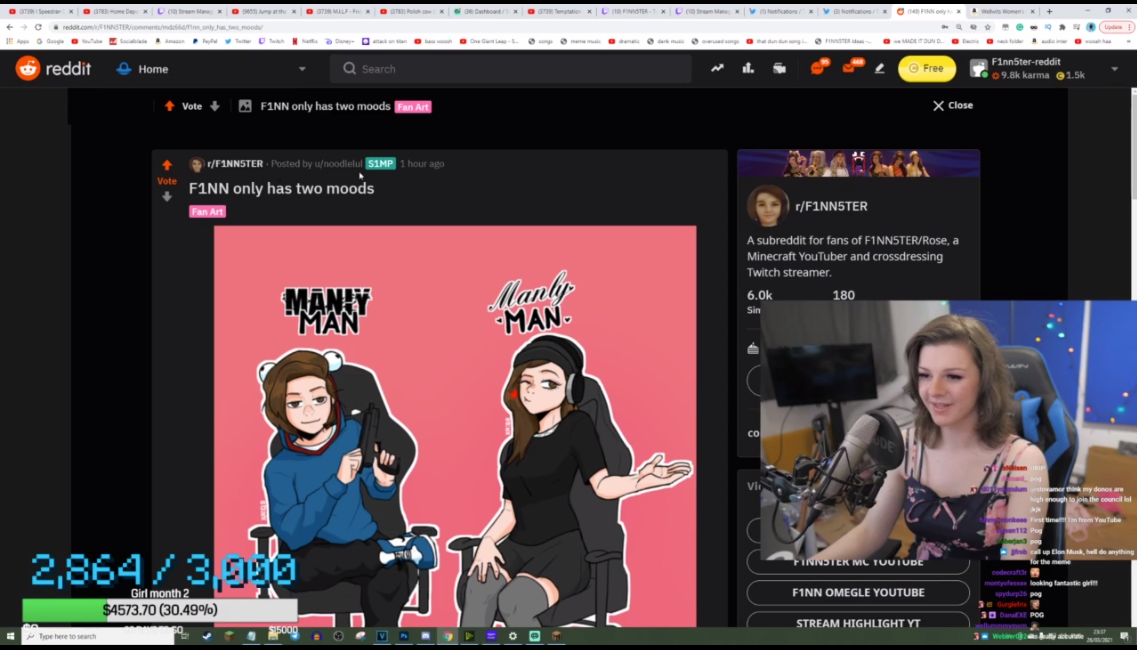Downvote the post below the Vote label
1137x650 pixels.
(x=167, y=197)
